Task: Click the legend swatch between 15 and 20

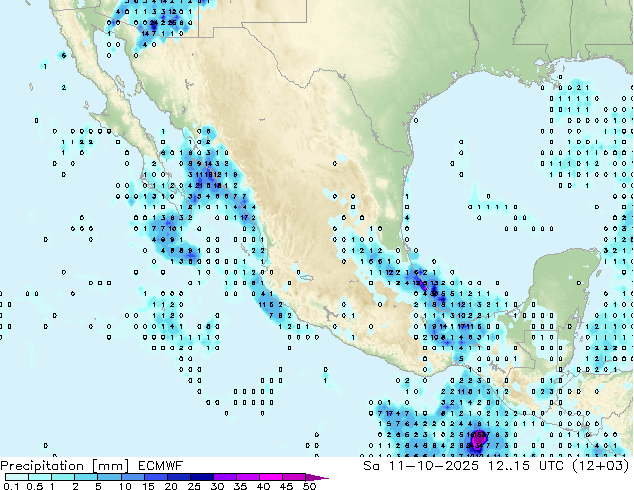Action: coord(155,477)
